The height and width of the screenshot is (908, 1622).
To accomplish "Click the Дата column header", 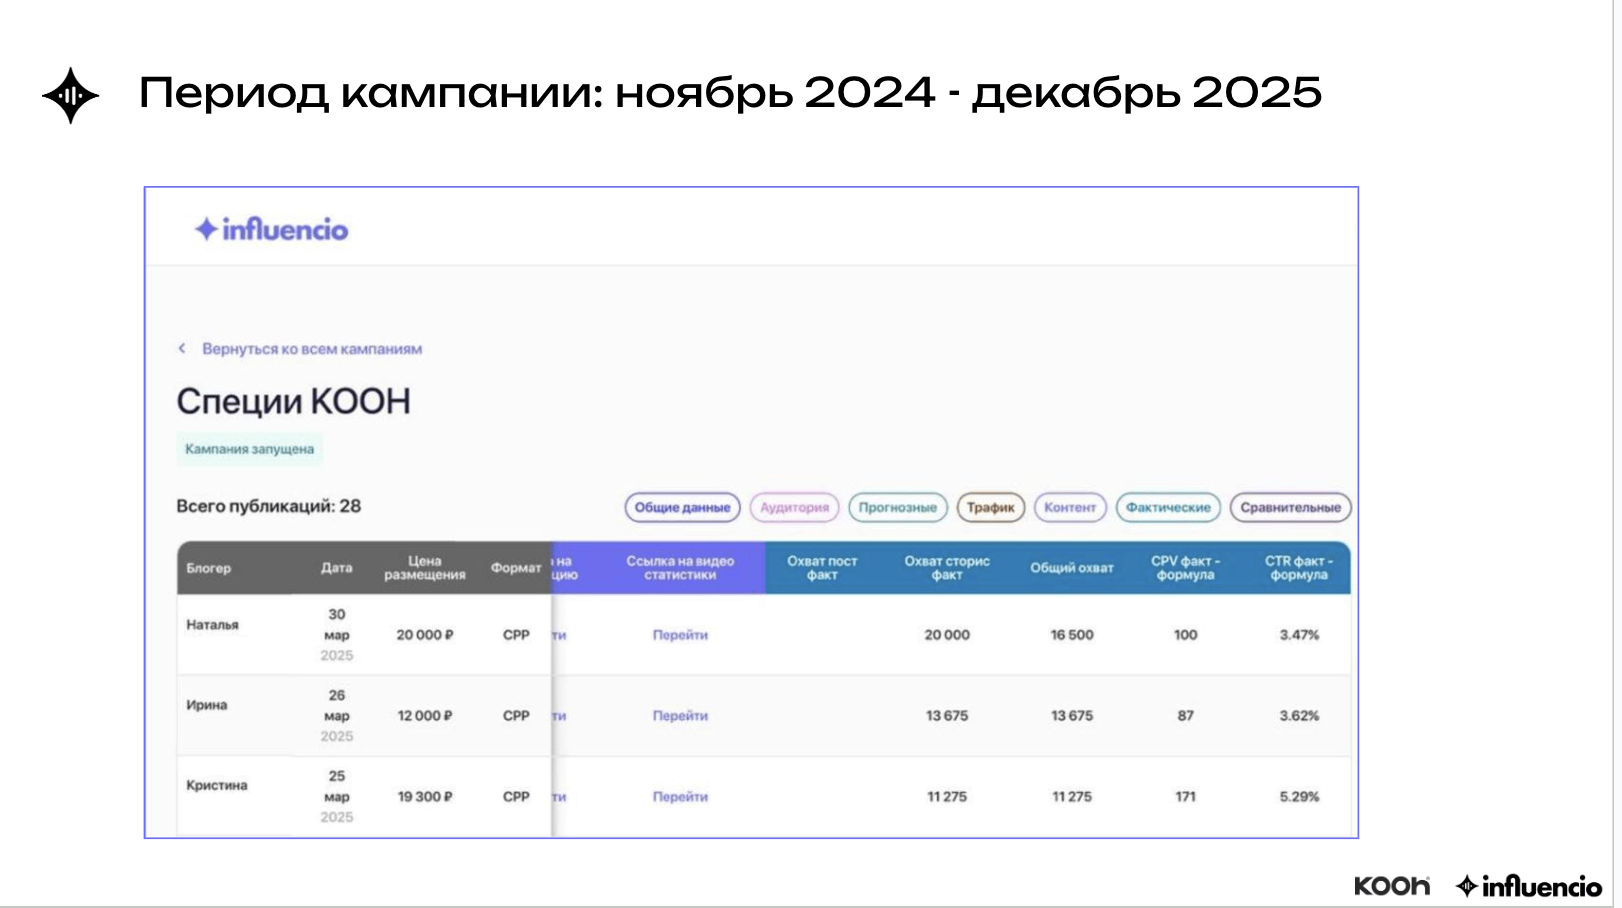I will [337, 568].
